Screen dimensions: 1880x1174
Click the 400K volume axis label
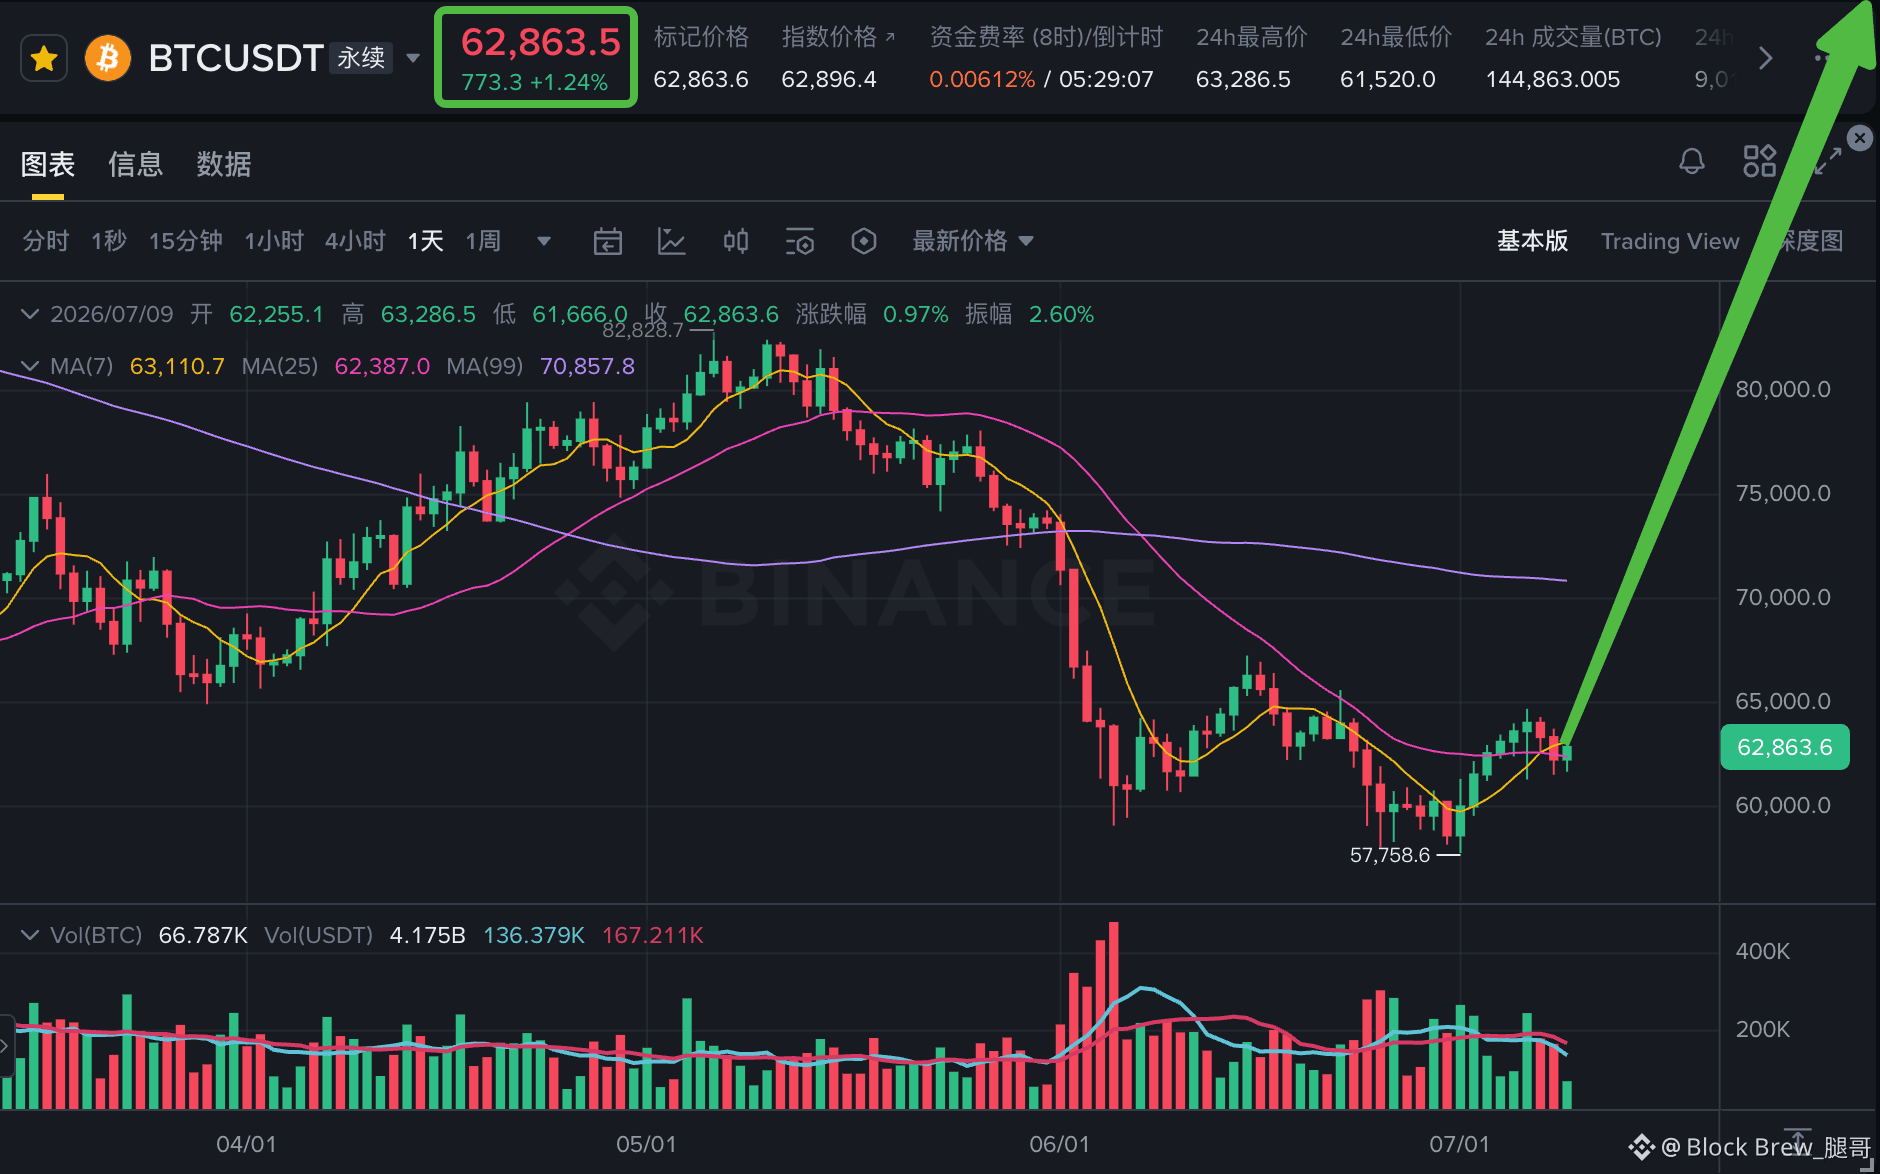click(1762, 951)
